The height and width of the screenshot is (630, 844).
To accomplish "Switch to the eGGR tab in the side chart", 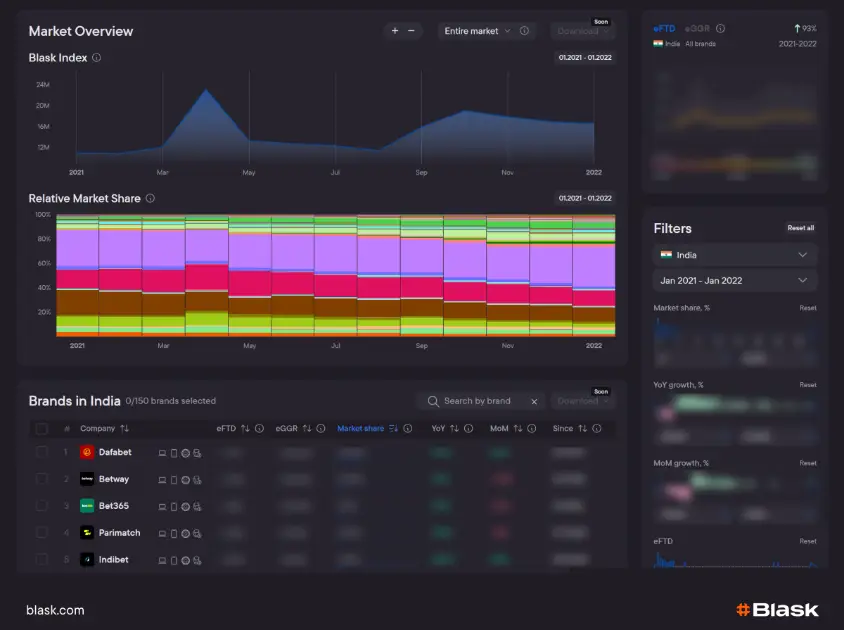I will point(698,29).
